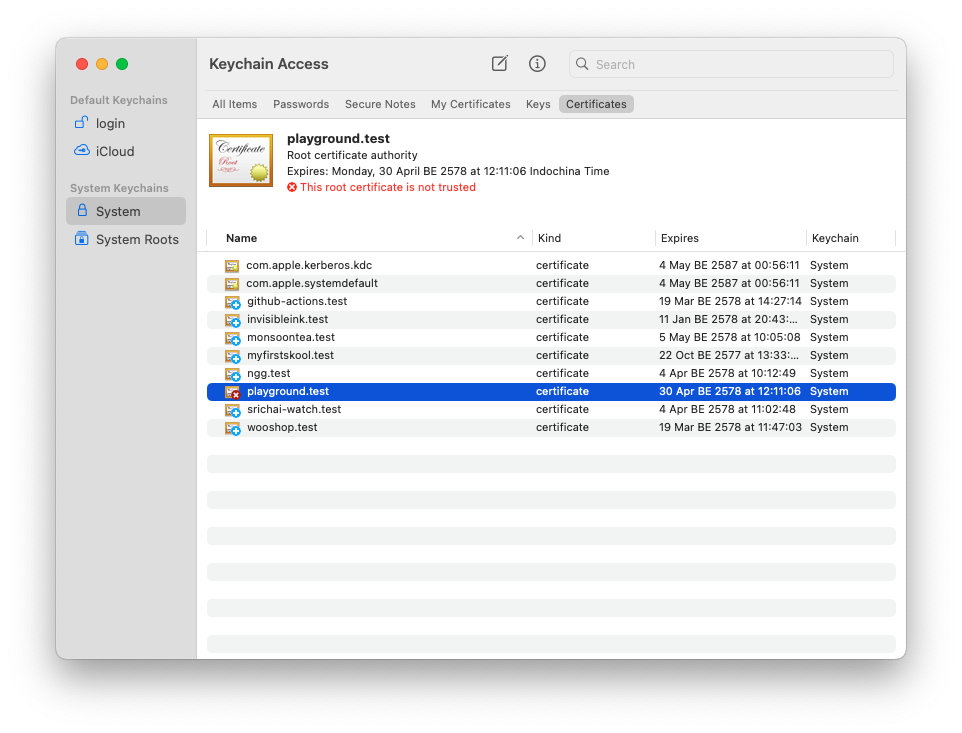
Task: Select the login keychain lock icon
Action: 82,123
